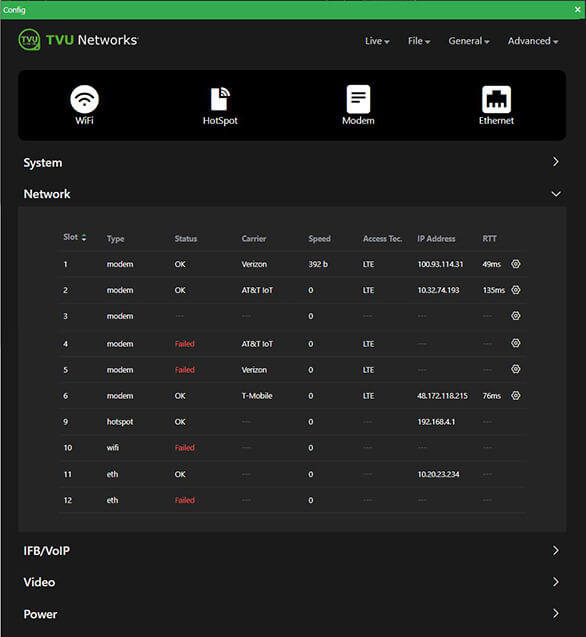Viewport: 586px width, 637px height.
Task: Open gear settings for slot 5 modem
Action: click(516, 369)
